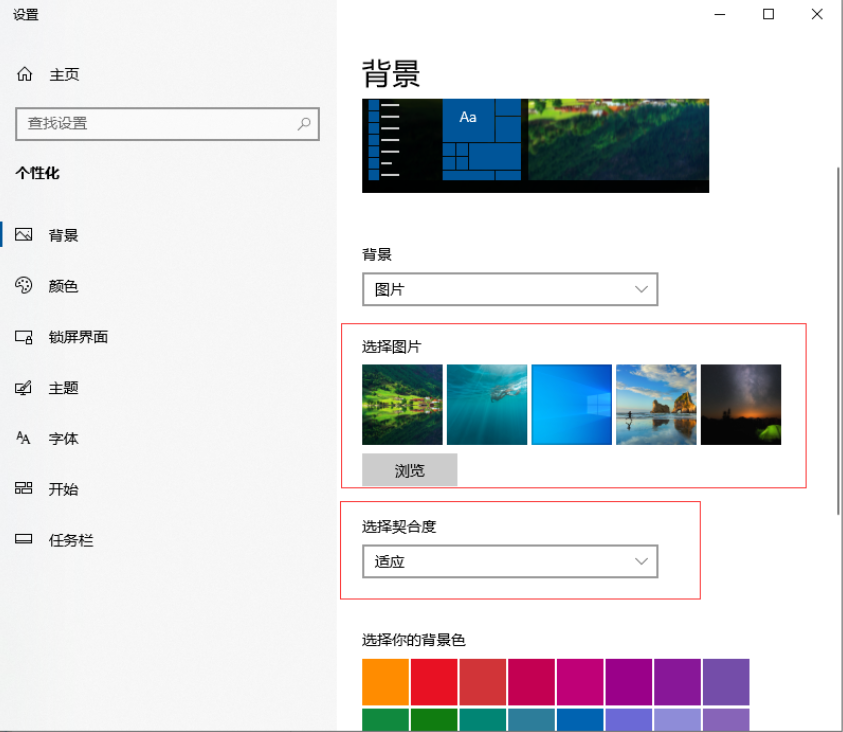The image size is (843, 732).
Task: Open the 选择契合度 fit dropdown showing 适应
Action: [x=510, y=561]
